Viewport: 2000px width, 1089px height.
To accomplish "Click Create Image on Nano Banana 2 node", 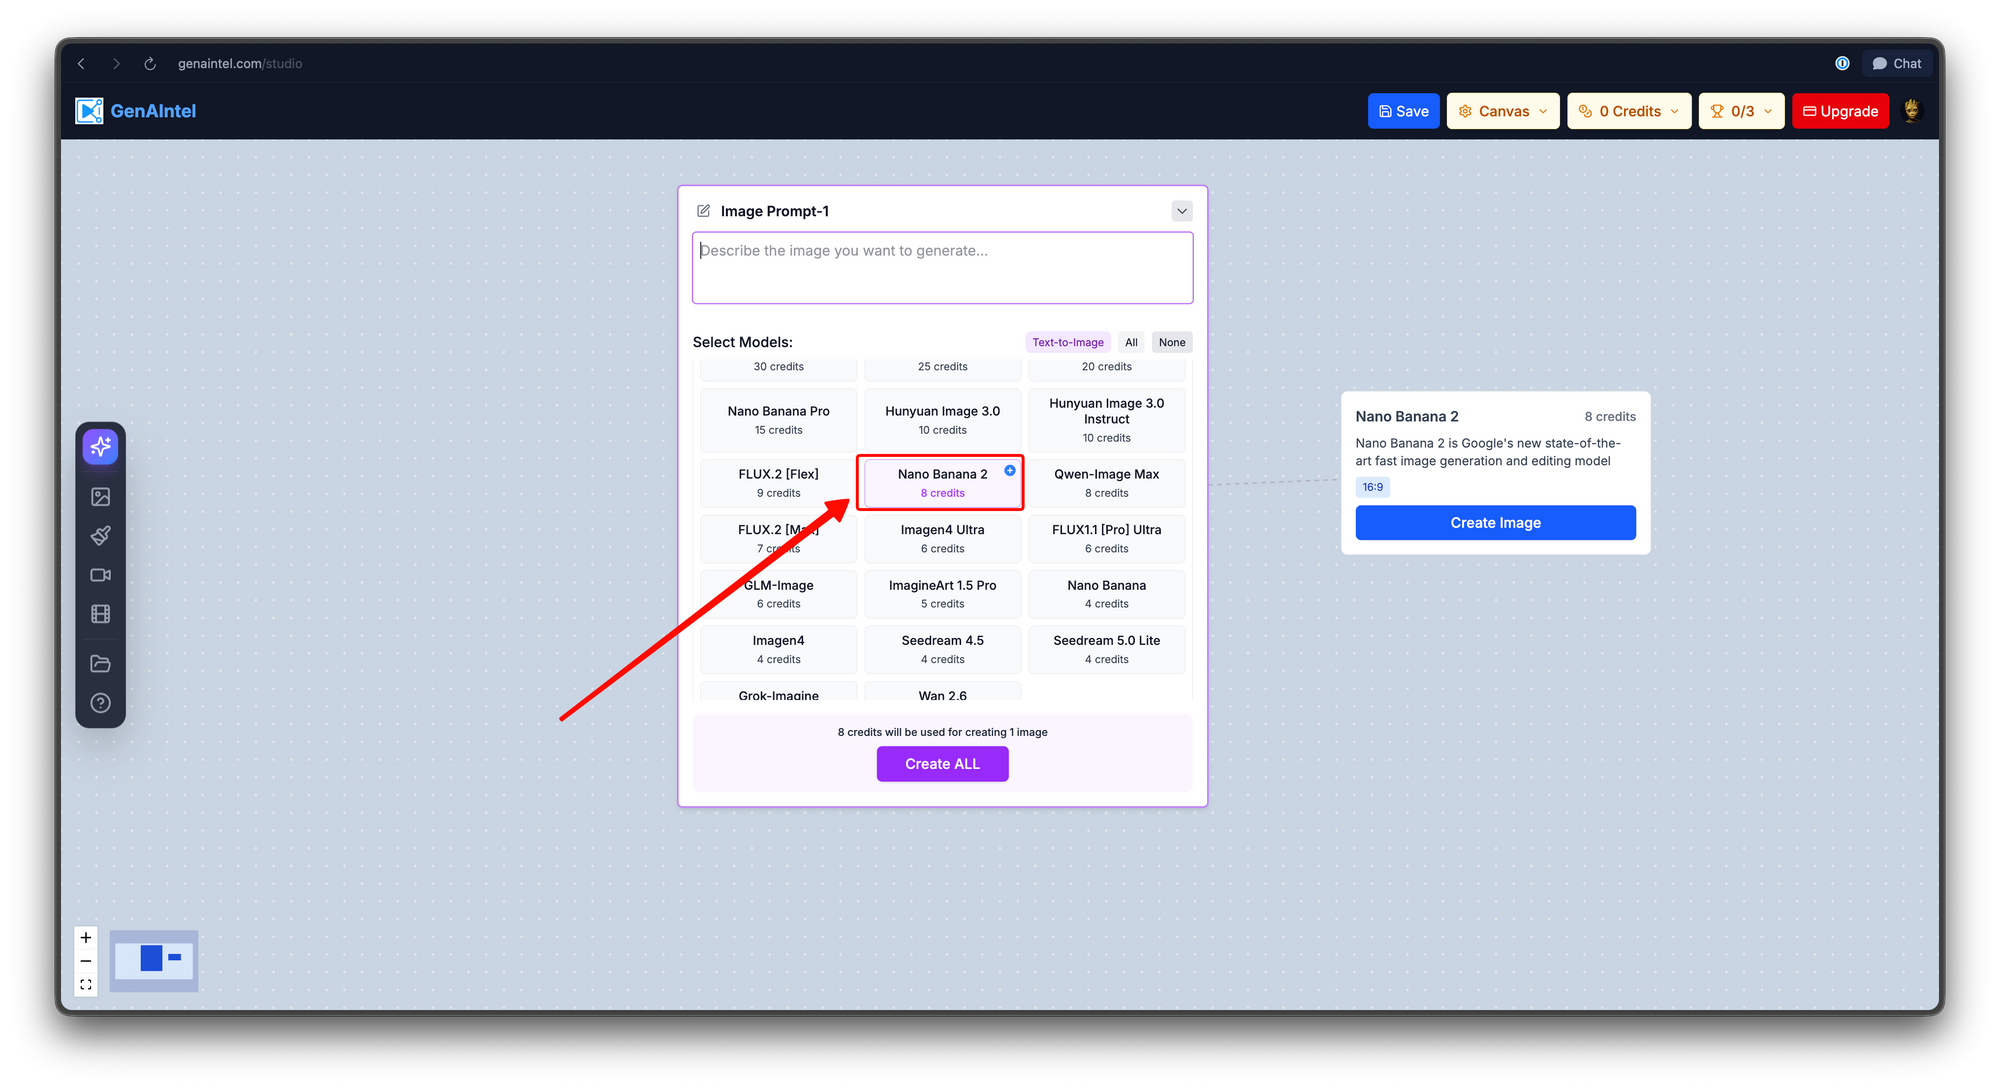I will (x=1496, y=523).
